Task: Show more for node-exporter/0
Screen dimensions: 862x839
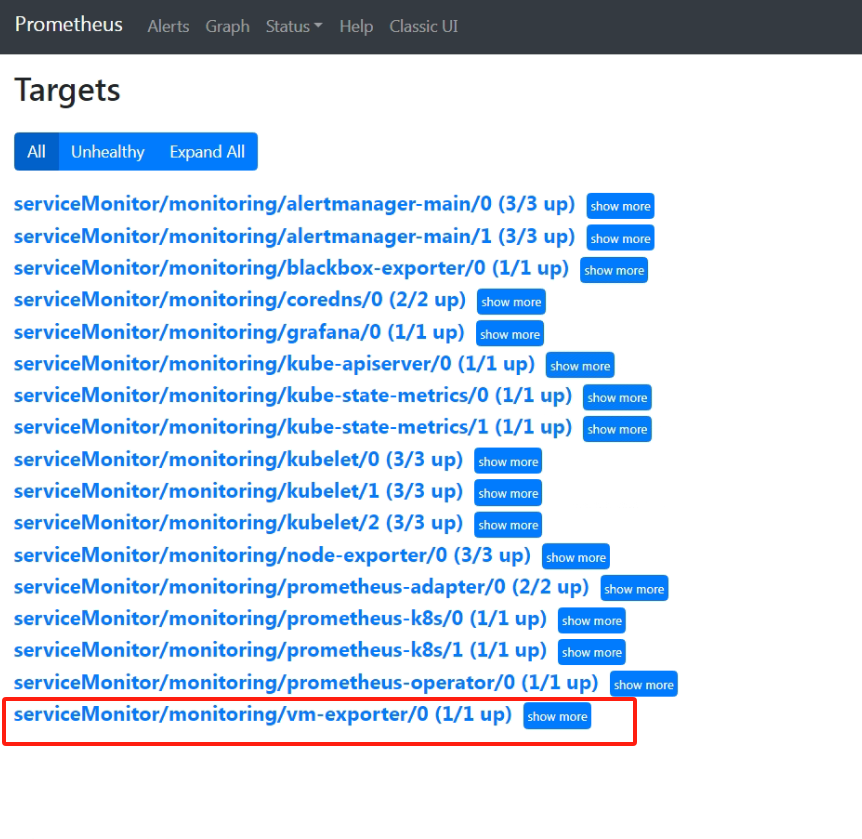Action: tap(576, 557)
